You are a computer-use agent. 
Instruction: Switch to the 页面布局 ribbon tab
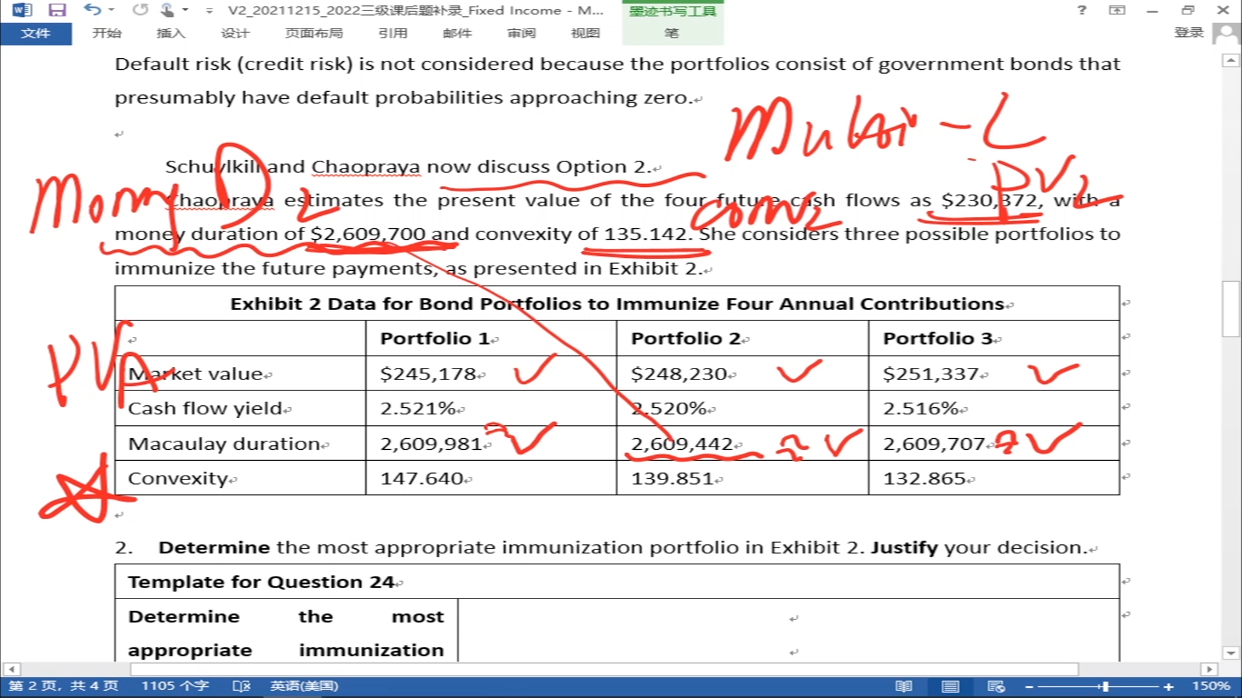[x=314, y=33]
